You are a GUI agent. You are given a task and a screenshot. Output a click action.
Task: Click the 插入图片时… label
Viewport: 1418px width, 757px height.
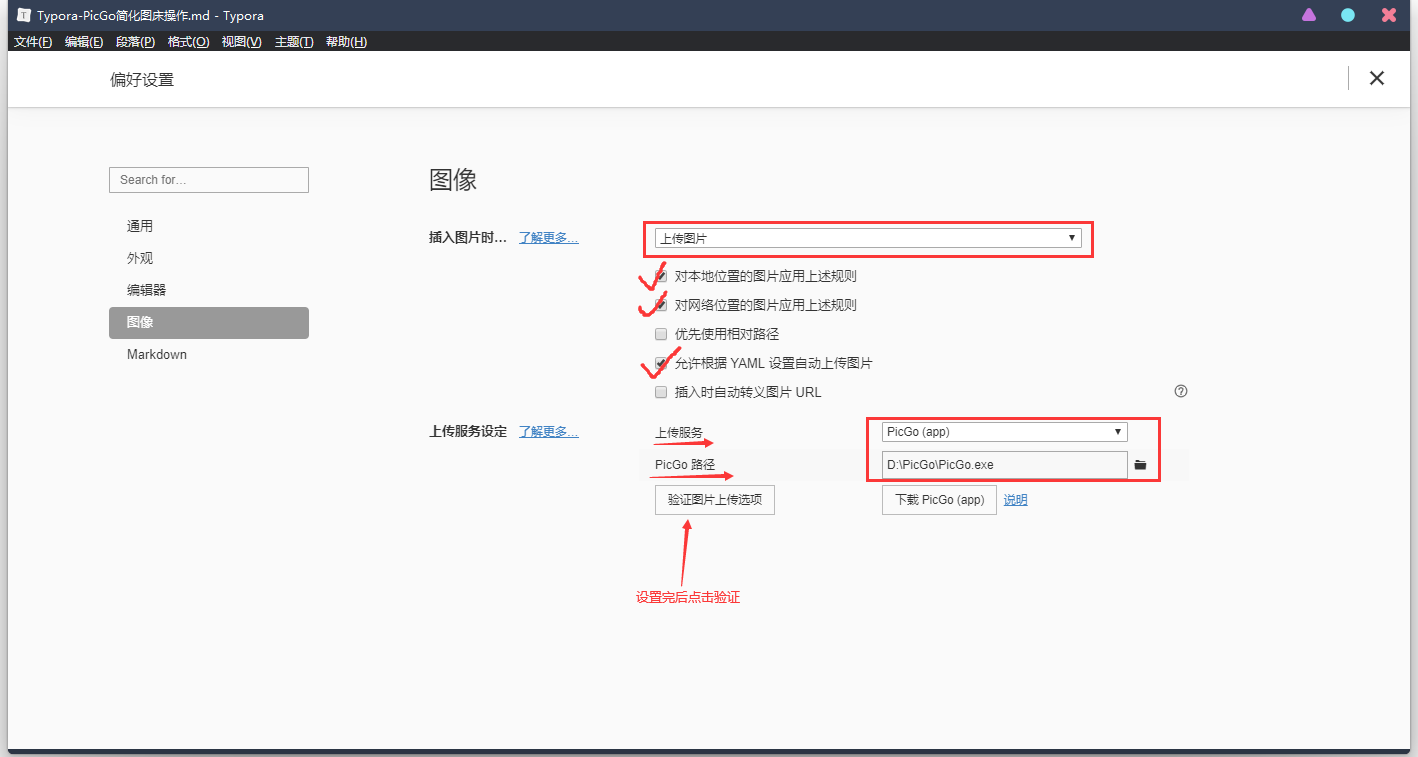coord(468,237)
